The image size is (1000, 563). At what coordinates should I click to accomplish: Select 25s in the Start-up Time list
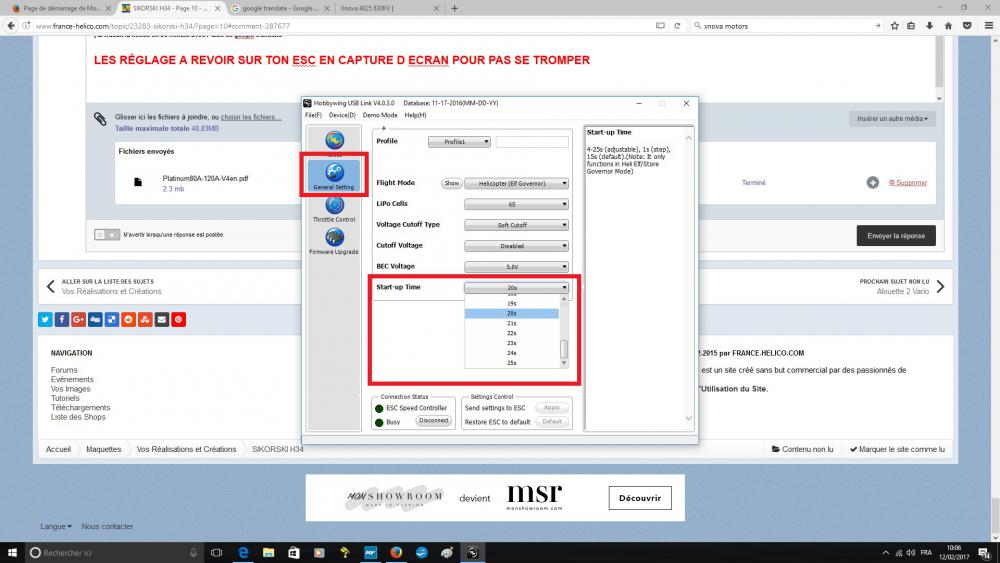512,363
